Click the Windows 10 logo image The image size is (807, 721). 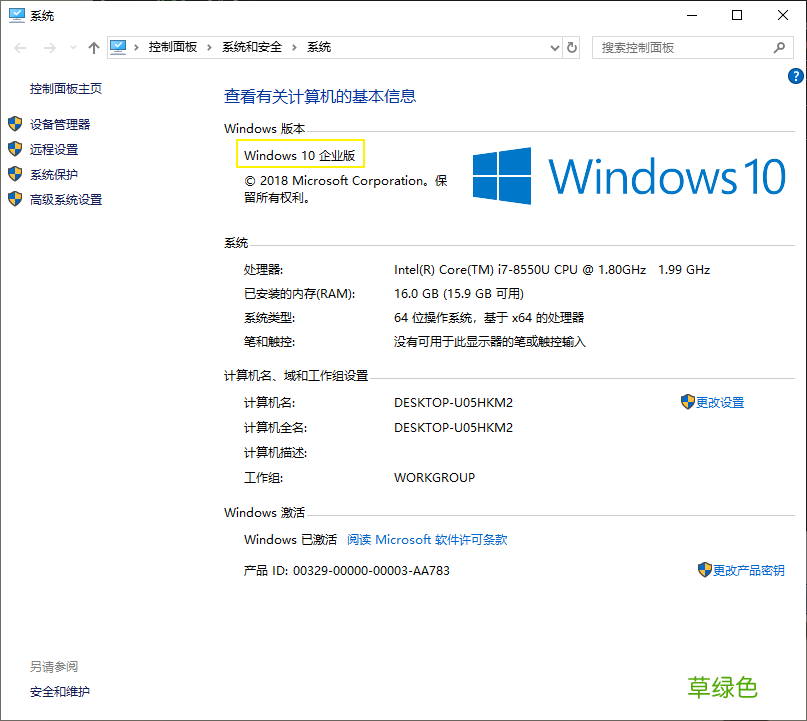629,176
